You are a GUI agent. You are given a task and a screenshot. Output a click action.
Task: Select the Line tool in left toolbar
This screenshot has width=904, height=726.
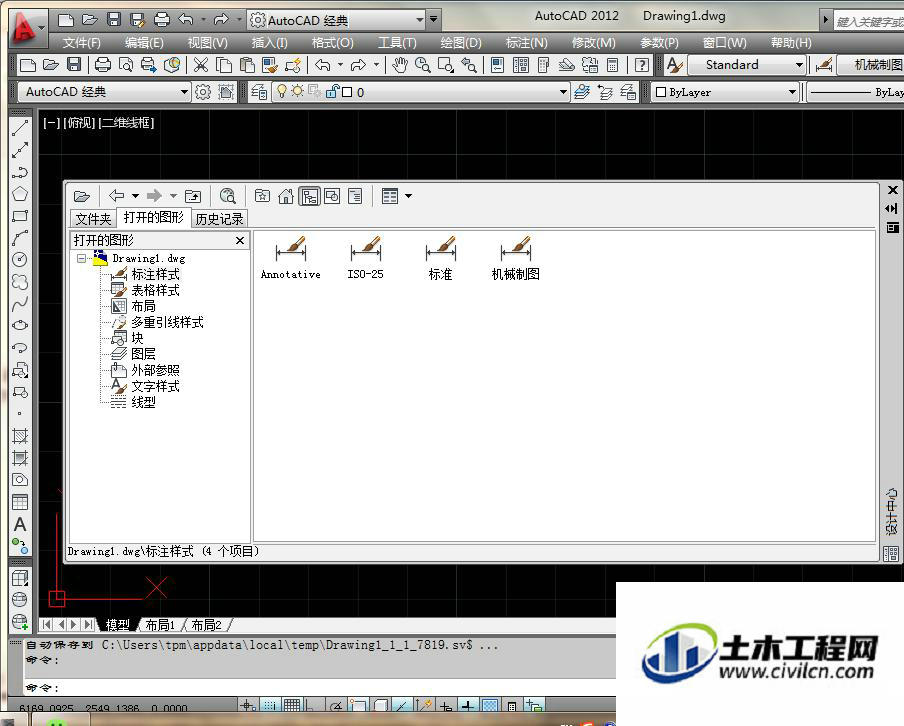click(20, 128)
